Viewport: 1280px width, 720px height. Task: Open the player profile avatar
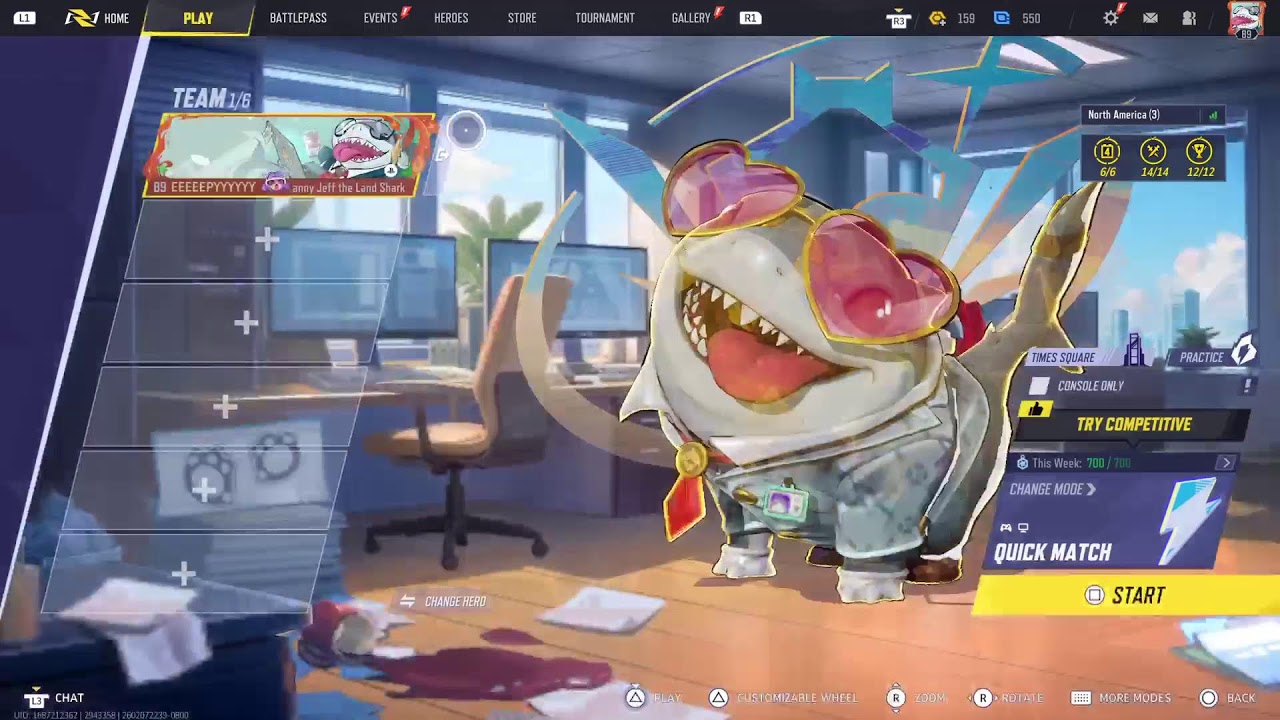pyautogui.click(x=1245, y=20)
